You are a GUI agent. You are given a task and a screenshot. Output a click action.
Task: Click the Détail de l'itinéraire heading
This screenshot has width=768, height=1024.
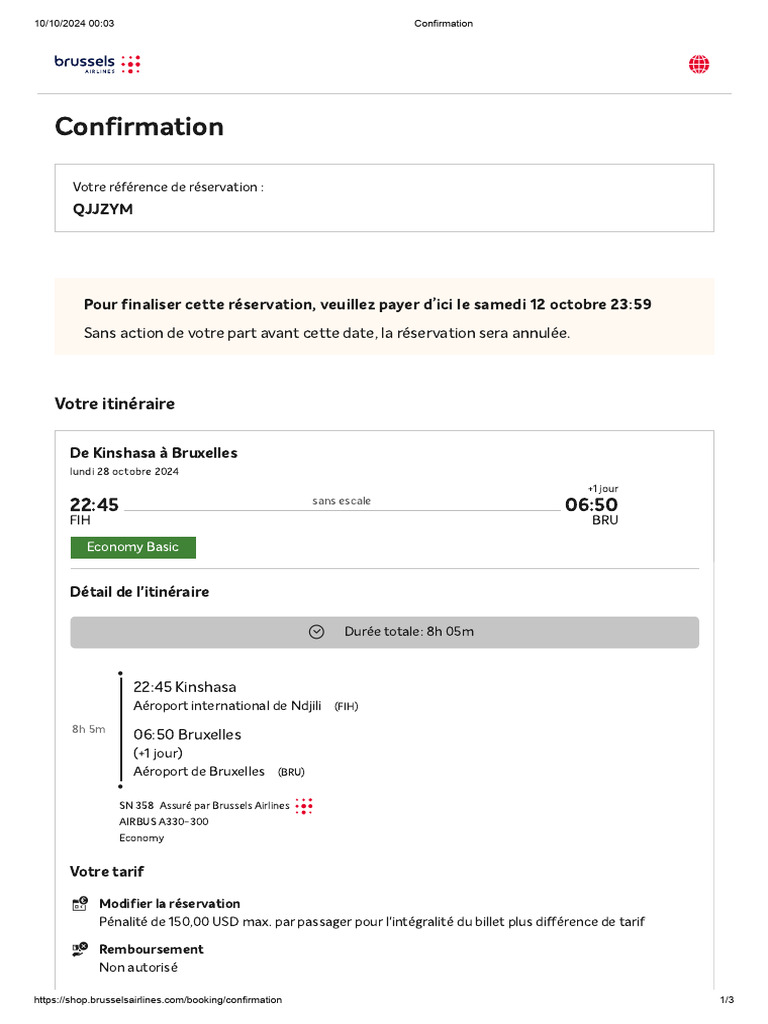point(139,592)
